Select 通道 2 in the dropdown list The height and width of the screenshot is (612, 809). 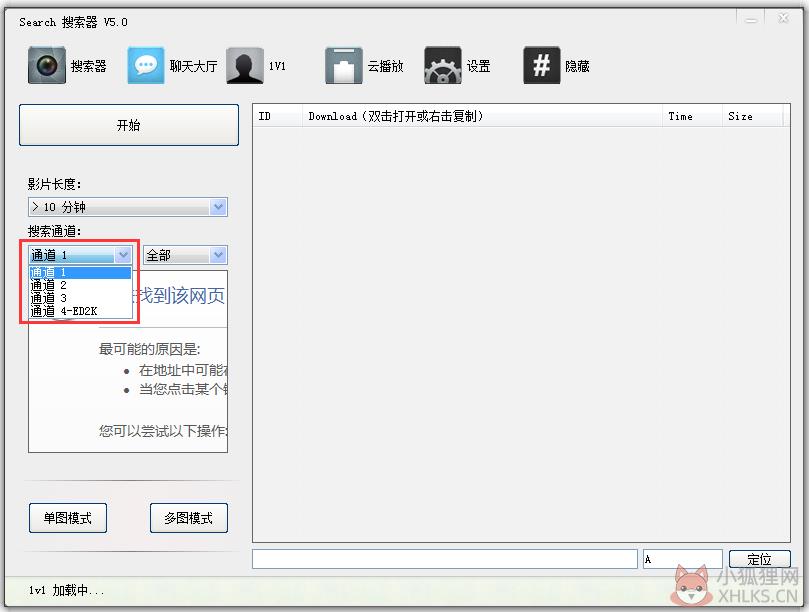(80, 285)
